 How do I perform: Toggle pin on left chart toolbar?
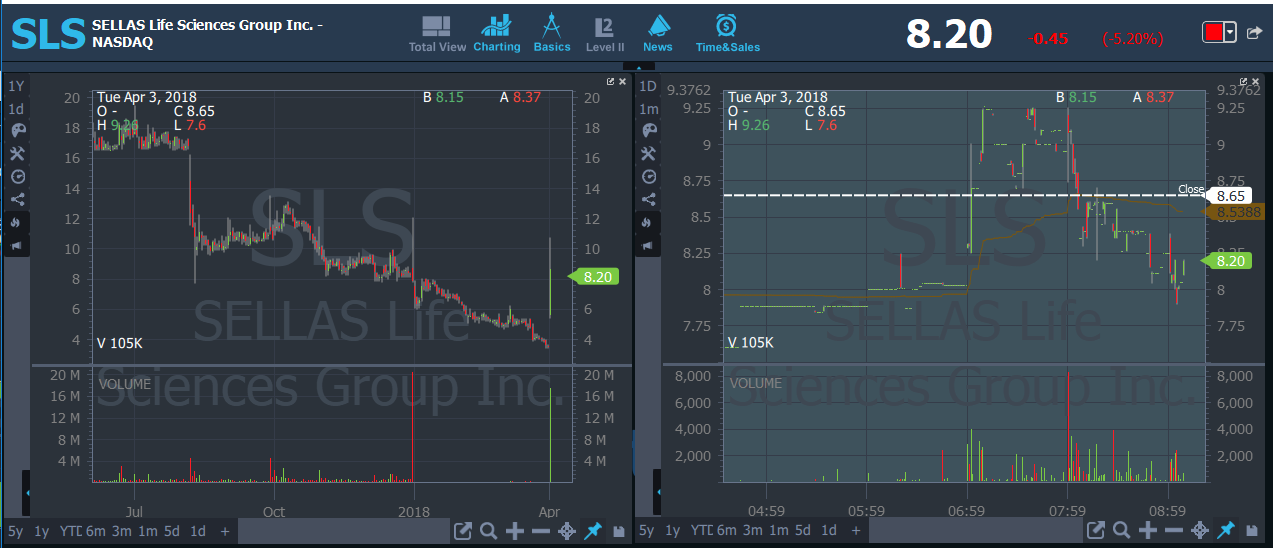coord(593,531)
